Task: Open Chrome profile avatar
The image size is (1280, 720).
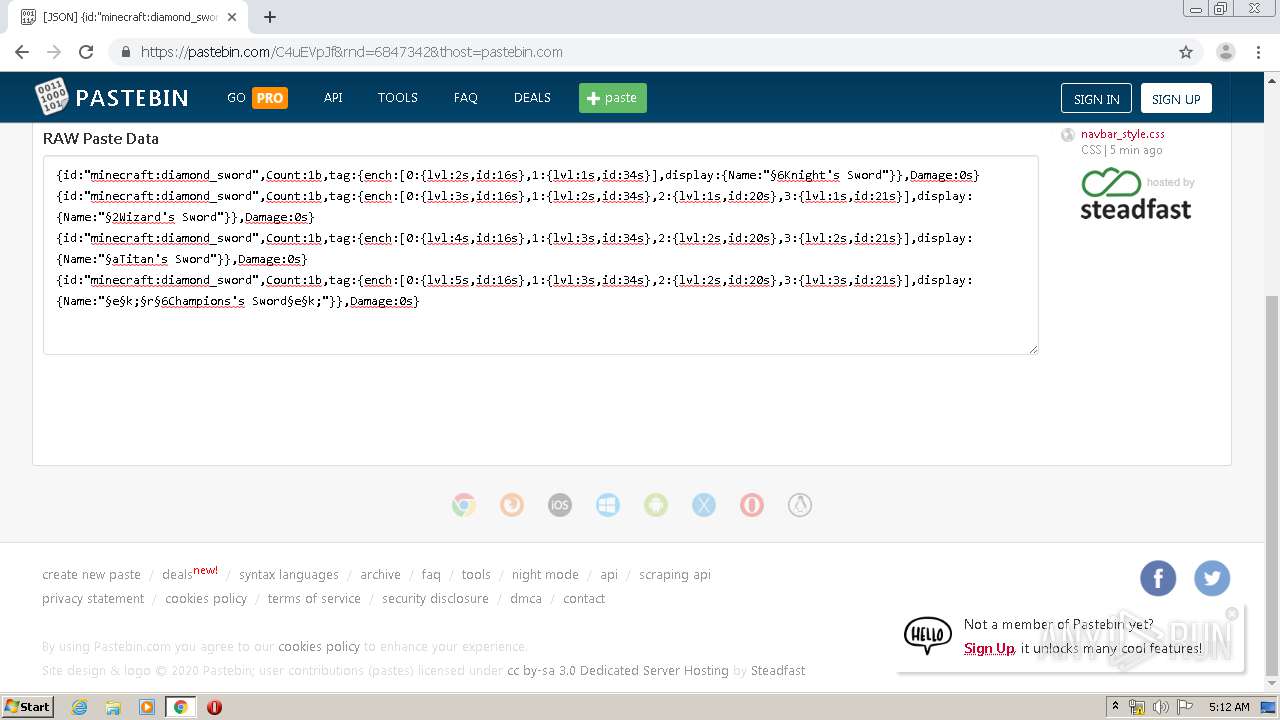Action: coord(1226,52)
